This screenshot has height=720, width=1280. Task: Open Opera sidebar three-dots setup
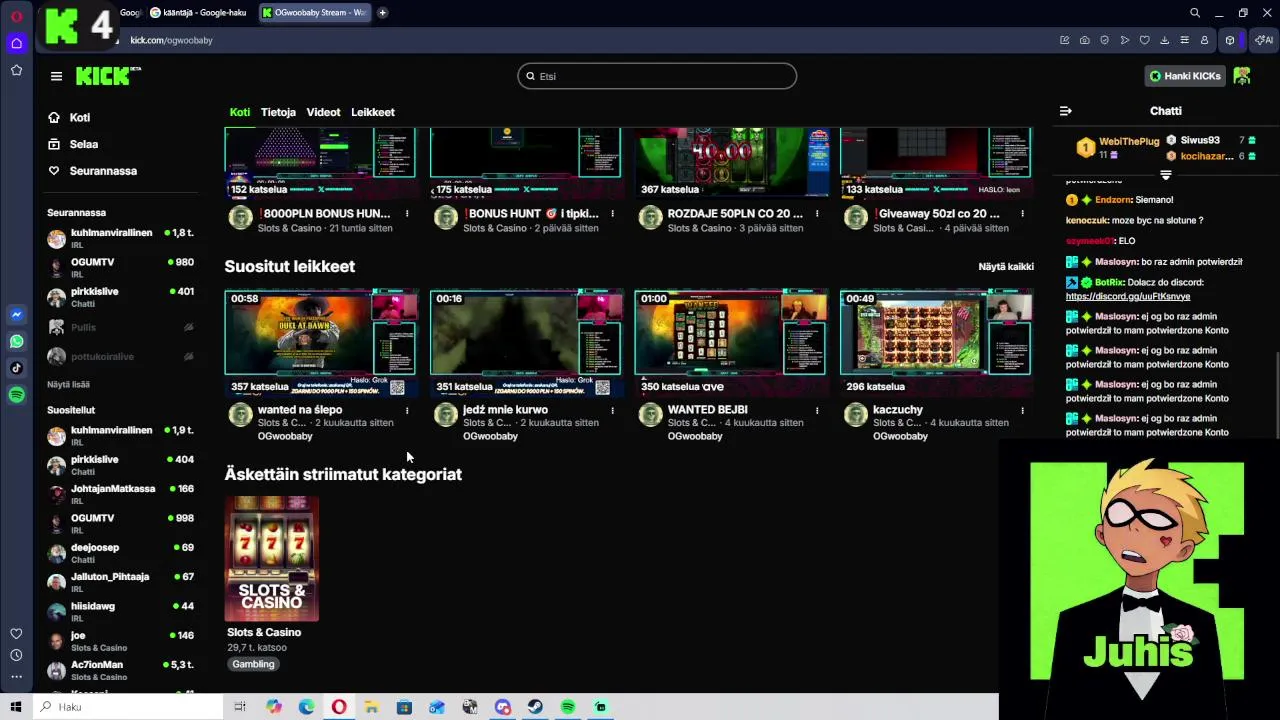(16, 677)
